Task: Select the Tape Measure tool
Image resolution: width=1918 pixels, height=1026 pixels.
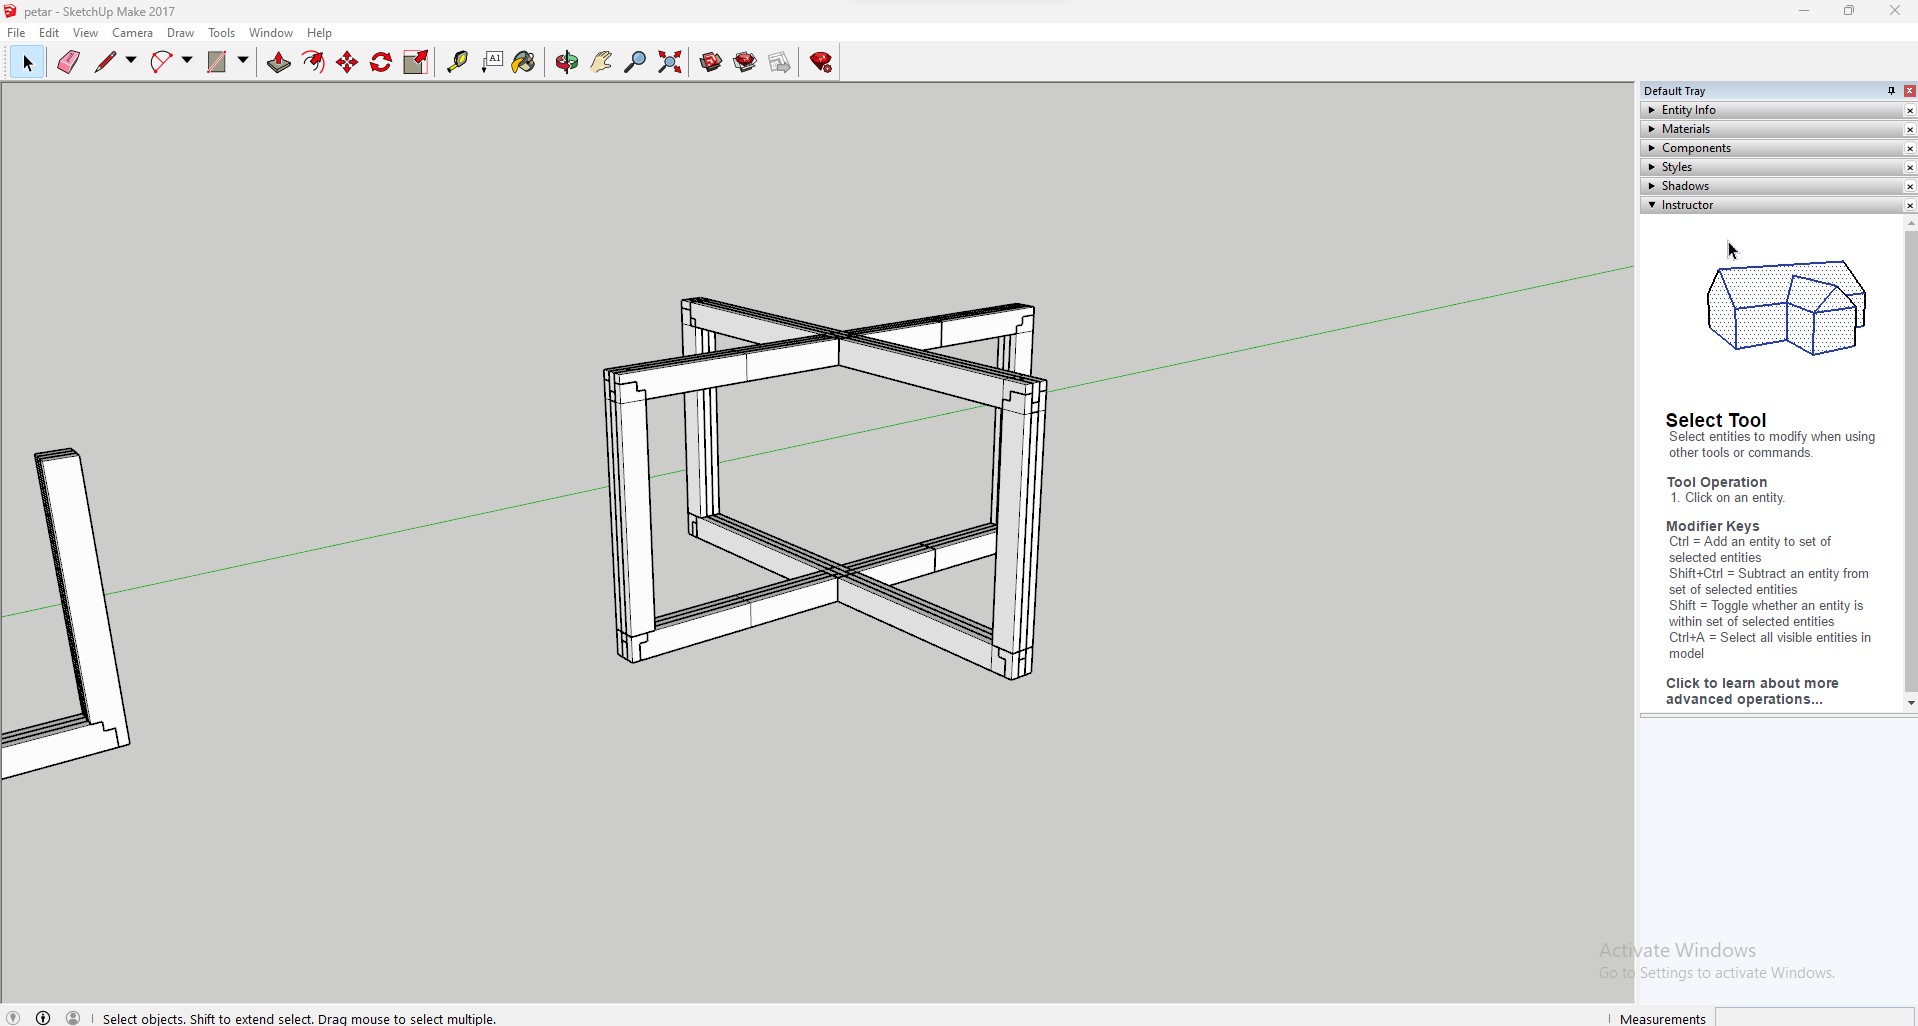Action: 458,63
